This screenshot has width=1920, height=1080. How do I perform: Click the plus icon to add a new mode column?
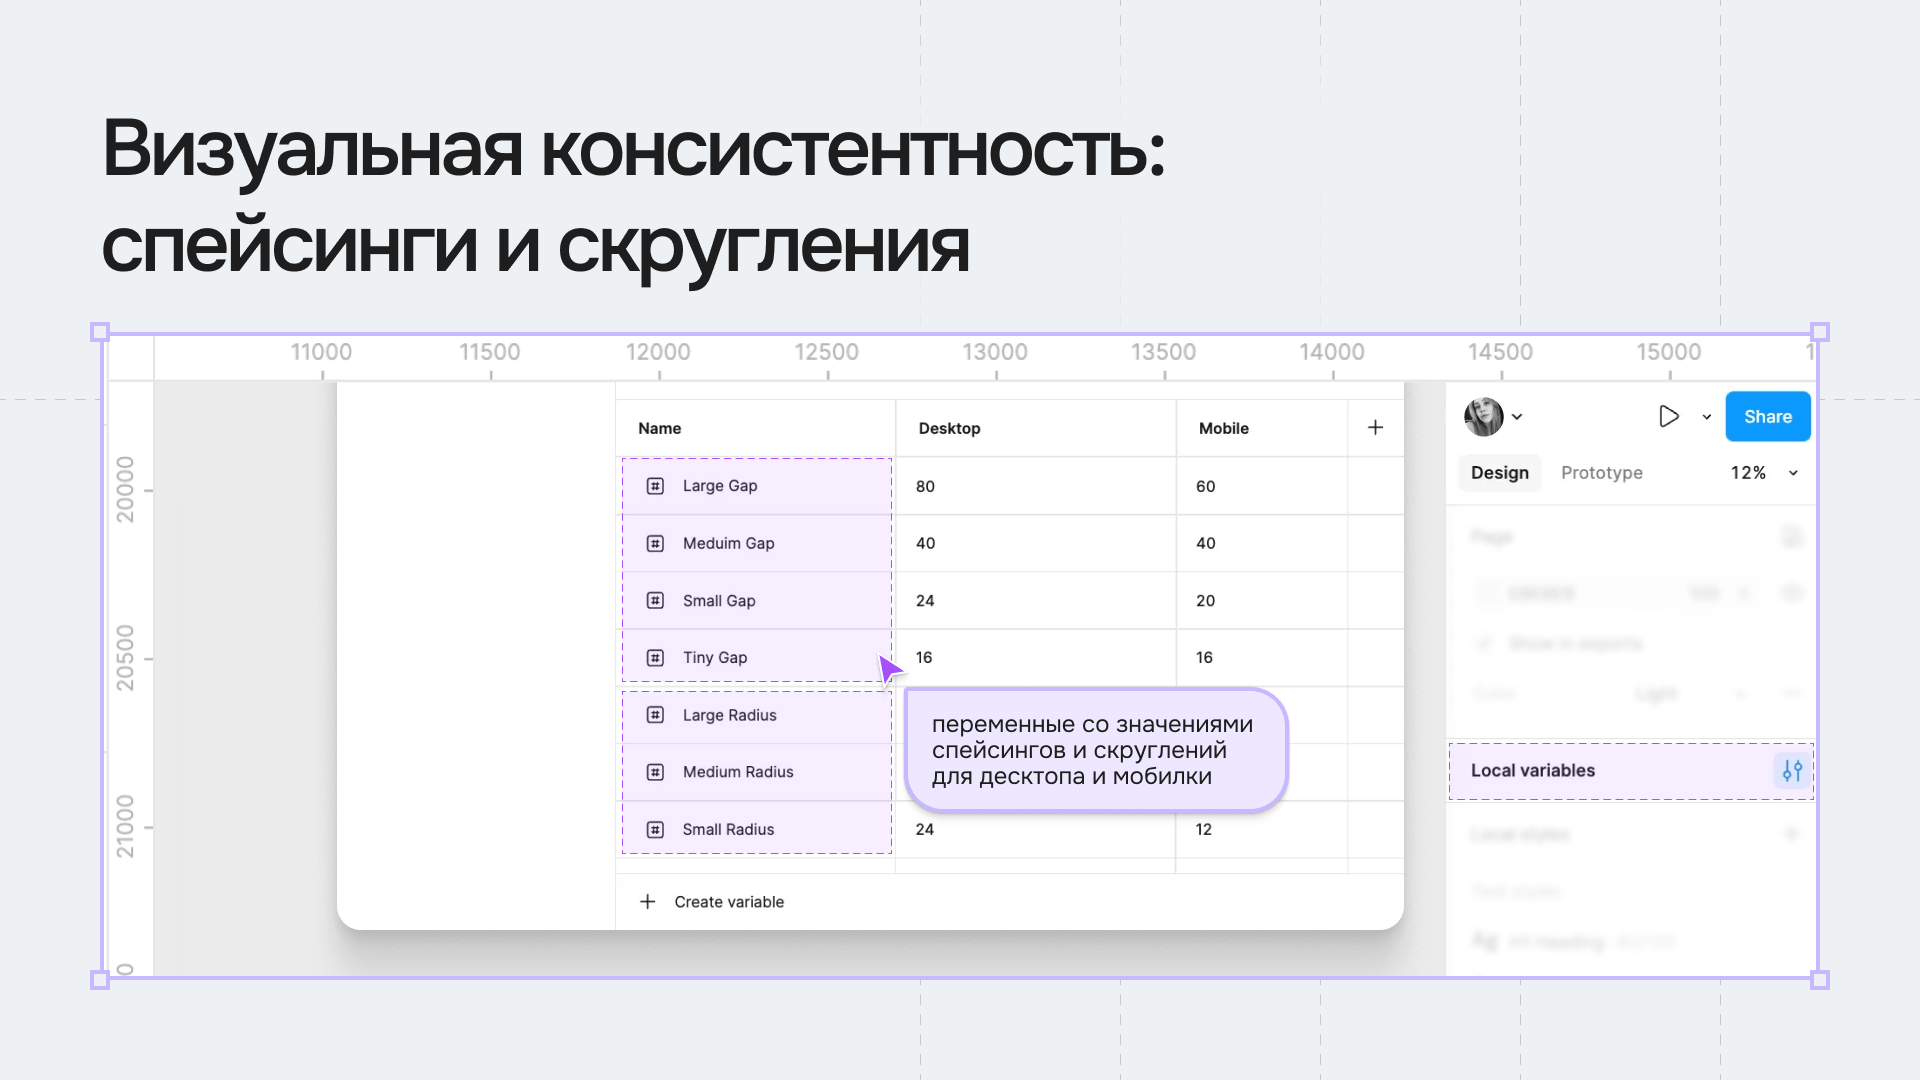pyautogui.click(x=1374, y=427)
